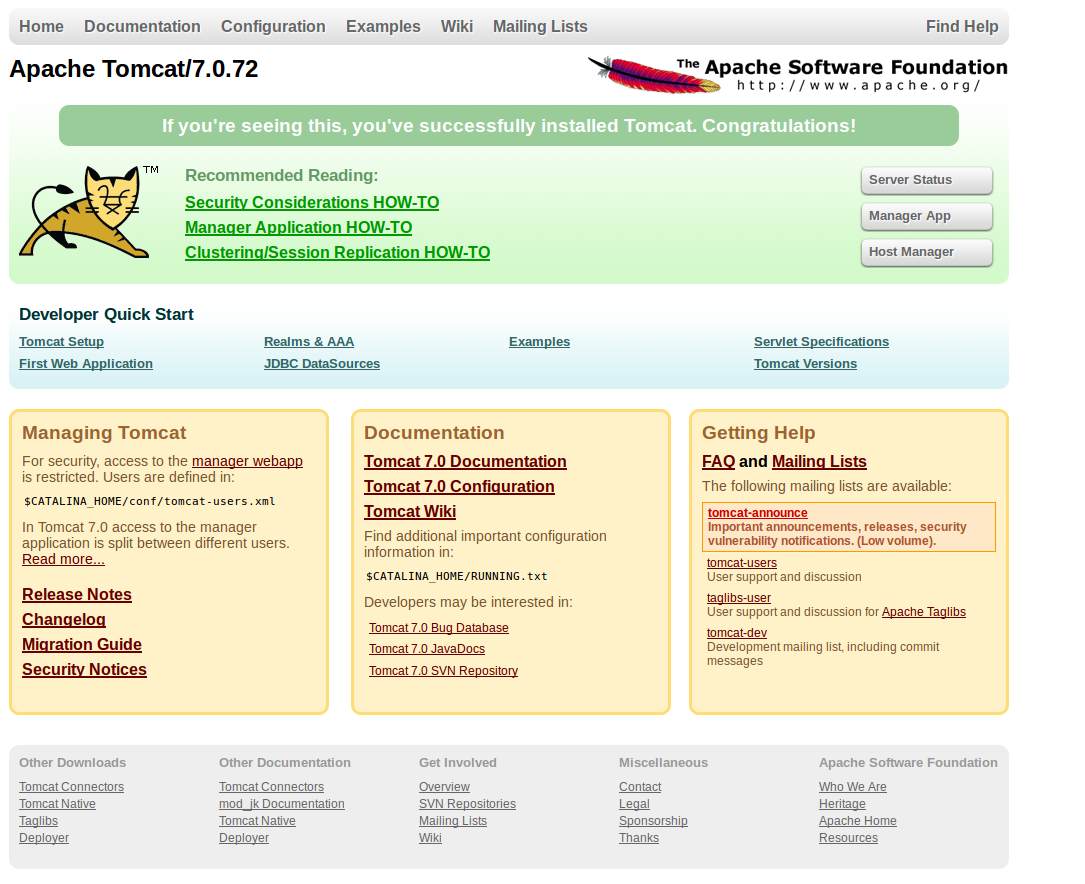Viewport: 1085px width, 884px height.
Task: Follow the First Web Application link
Action: point(86,364)
